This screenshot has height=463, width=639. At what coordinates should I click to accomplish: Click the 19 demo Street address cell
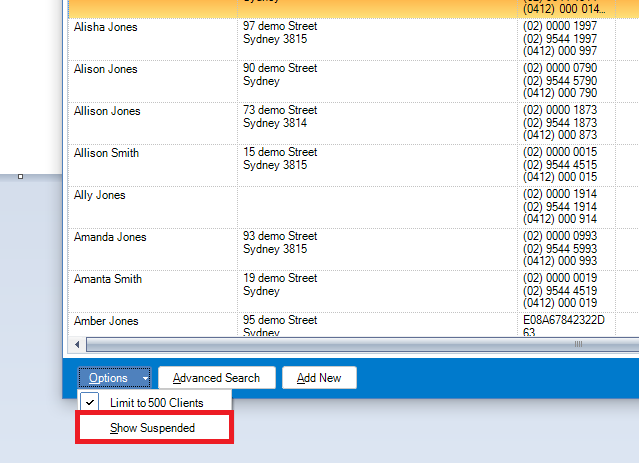[280, 285]
